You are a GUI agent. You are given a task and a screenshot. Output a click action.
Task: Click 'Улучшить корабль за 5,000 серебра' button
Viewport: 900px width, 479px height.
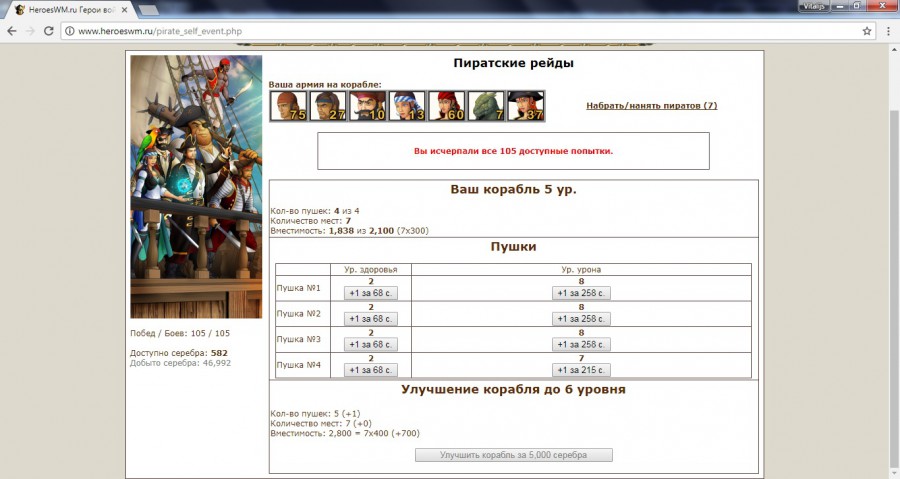tap(514, 455)
